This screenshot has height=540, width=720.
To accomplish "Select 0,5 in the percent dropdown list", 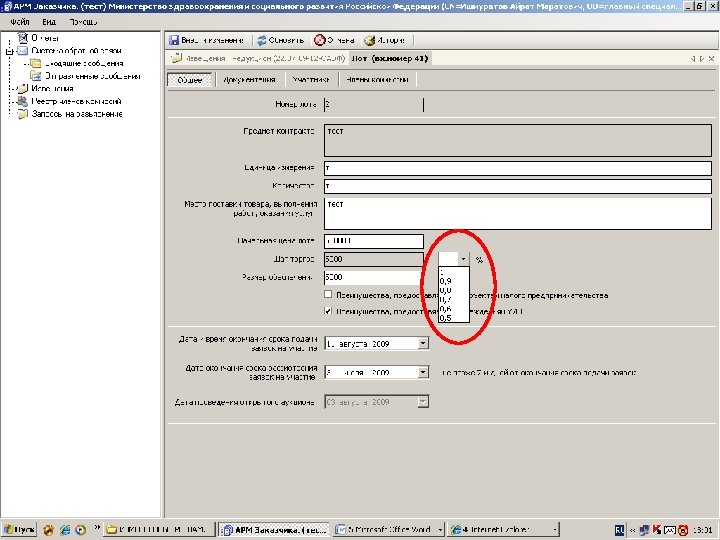I will (x=454, y=317).
